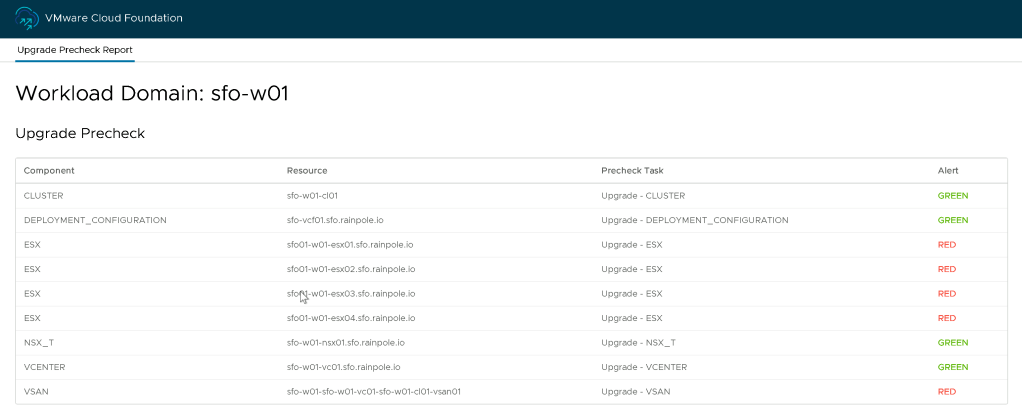
Task: Click the Alert column header
Action: click(948, 171)
